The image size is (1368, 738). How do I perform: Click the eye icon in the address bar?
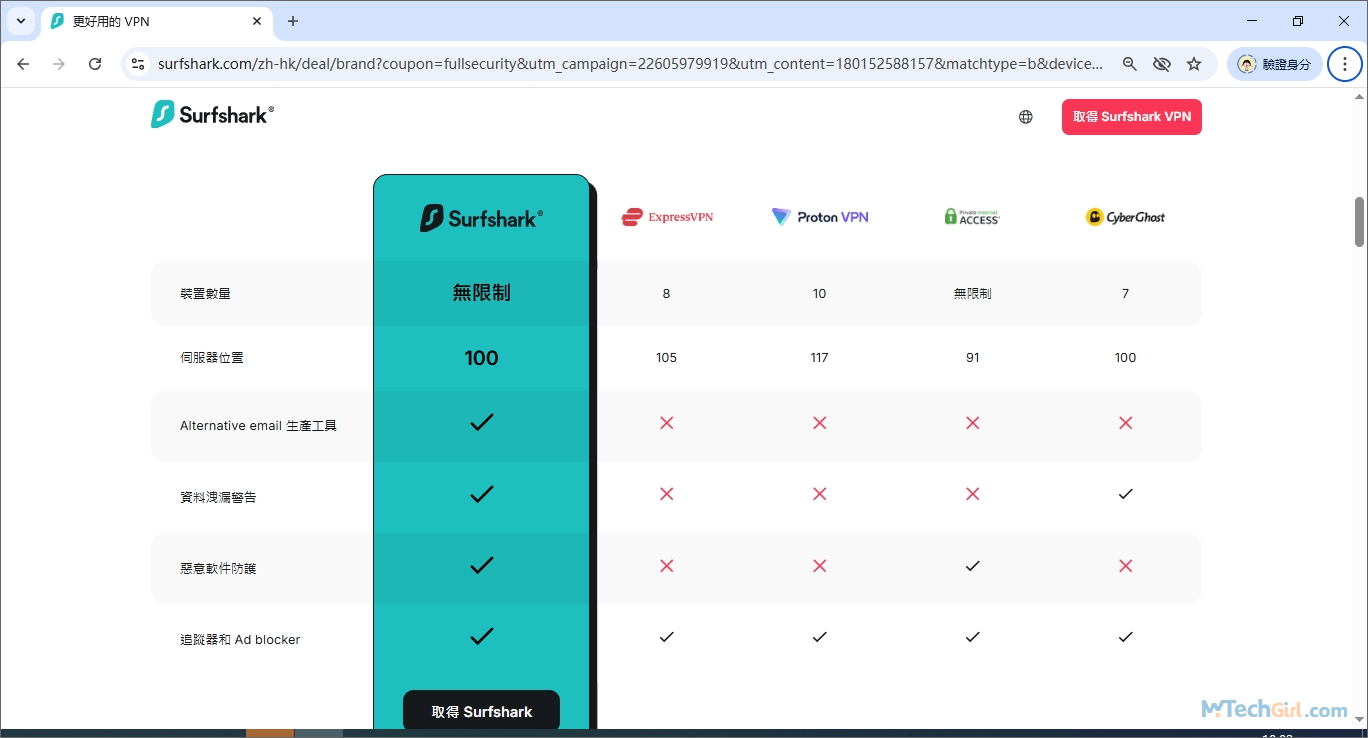click(1162, 63)
